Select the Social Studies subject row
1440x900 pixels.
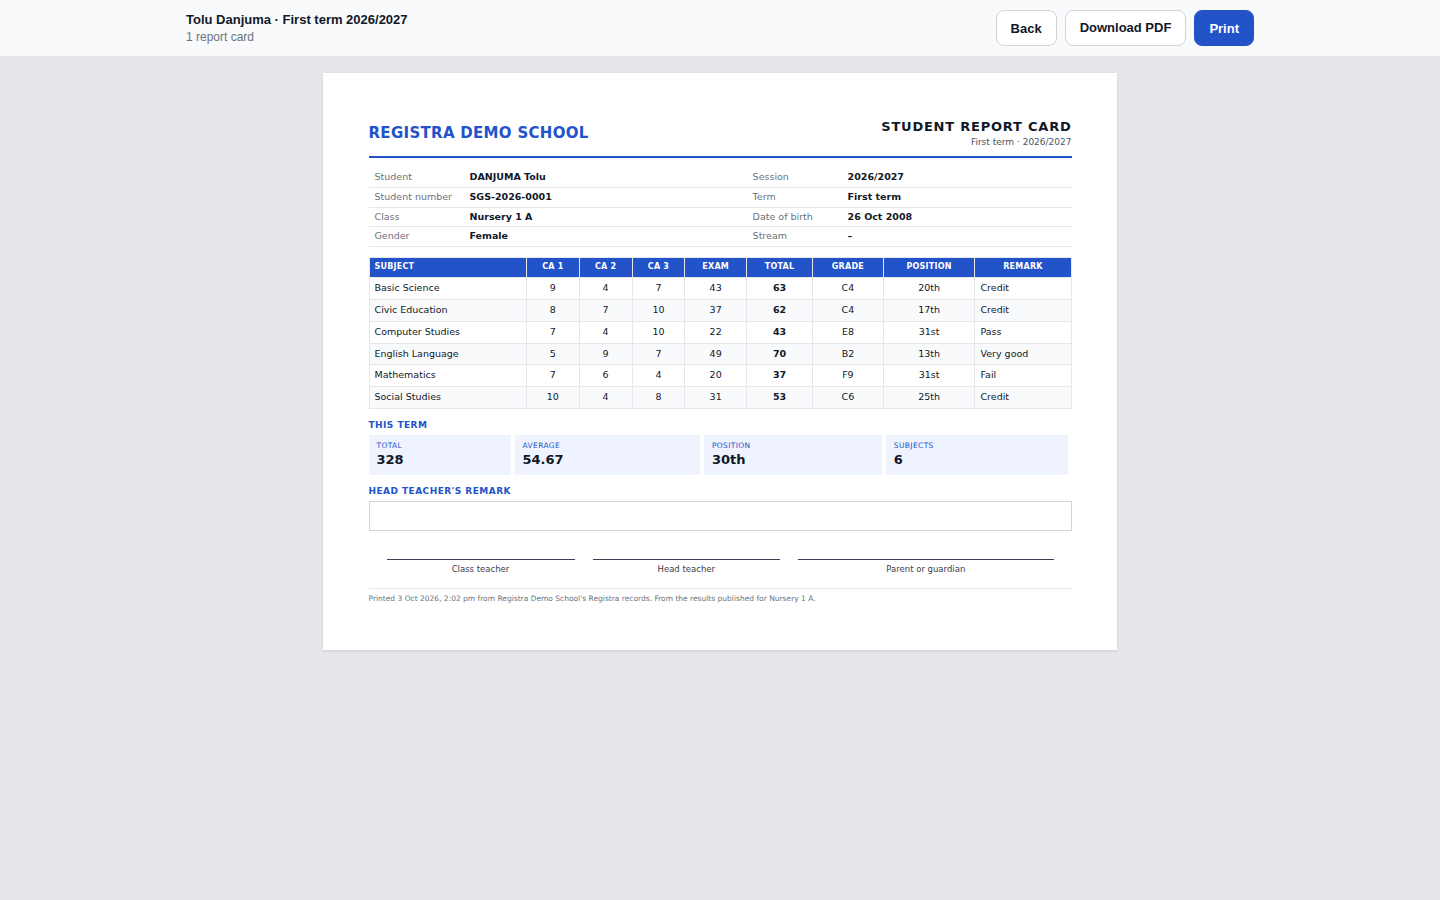tap(720, 397)
